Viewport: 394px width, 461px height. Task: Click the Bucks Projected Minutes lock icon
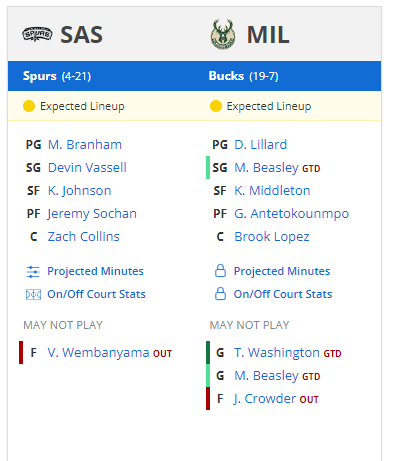tap(220, 271)
